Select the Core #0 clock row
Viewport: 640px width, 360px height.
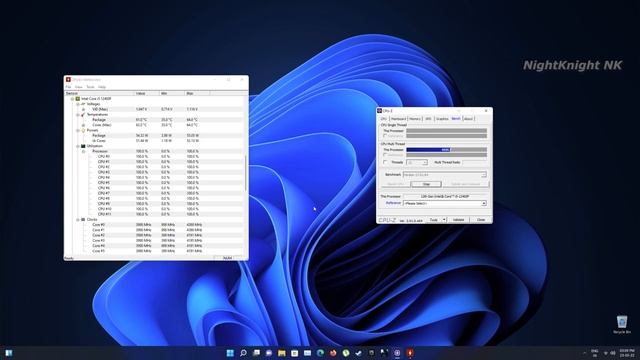pyautogui.click(x=154, y=224)
